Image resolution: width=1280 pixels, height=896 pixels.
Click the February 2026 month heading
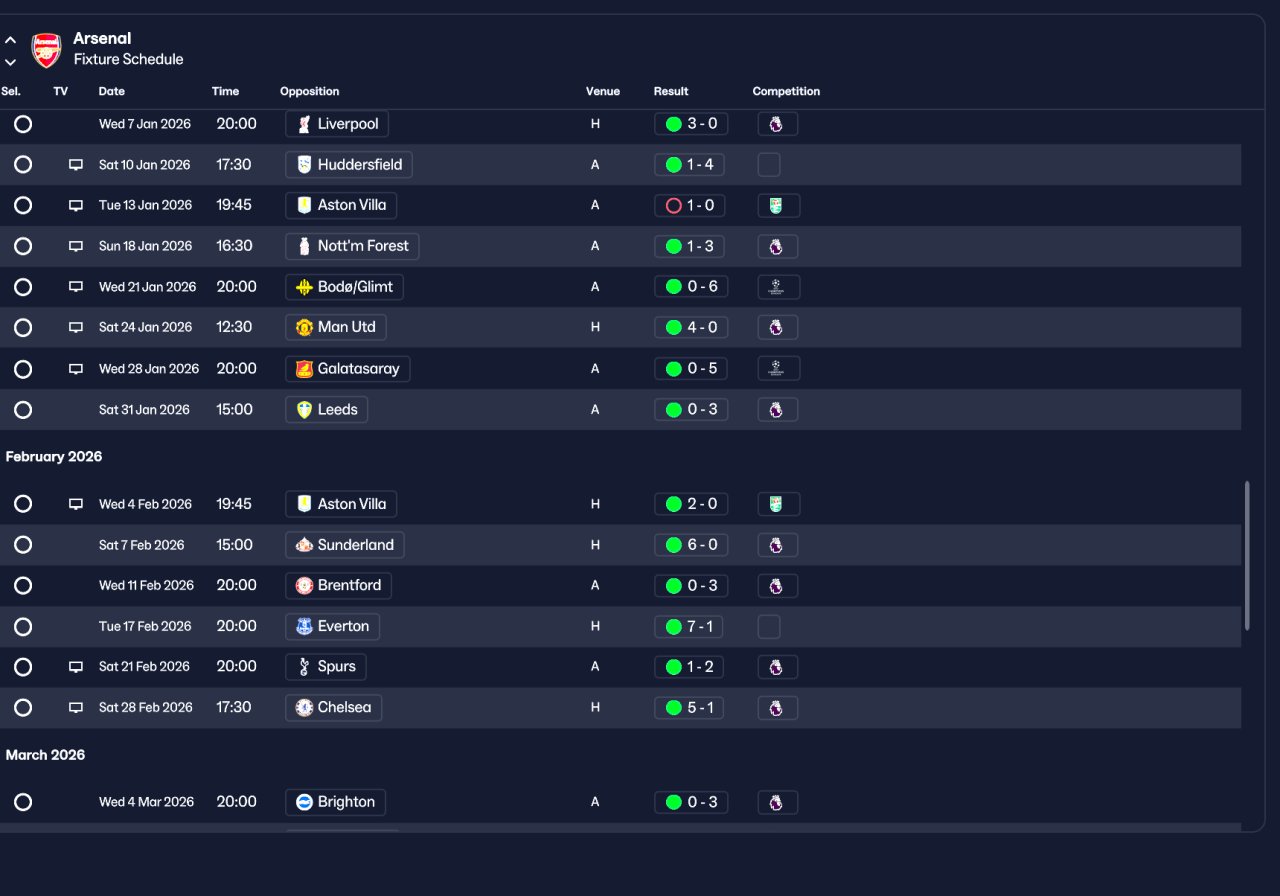pyautogui.click(x=54, y=457)
